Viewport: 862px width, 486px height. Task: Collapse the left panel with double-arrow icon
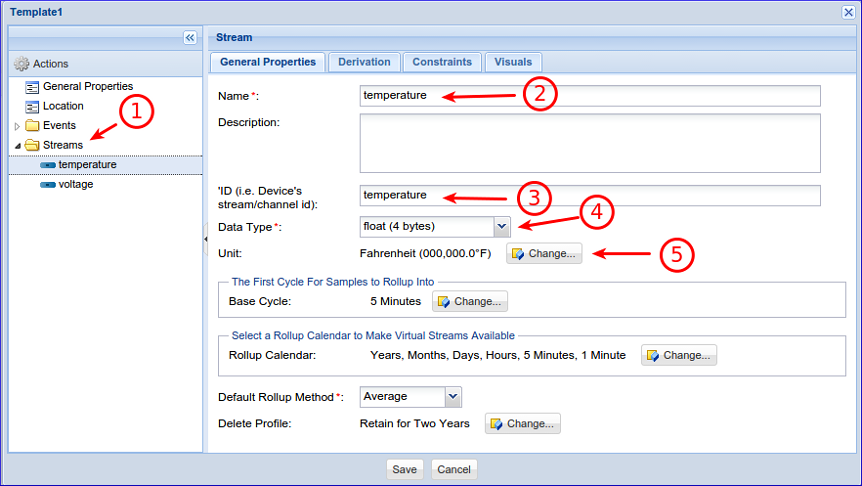tap(190, 37)
